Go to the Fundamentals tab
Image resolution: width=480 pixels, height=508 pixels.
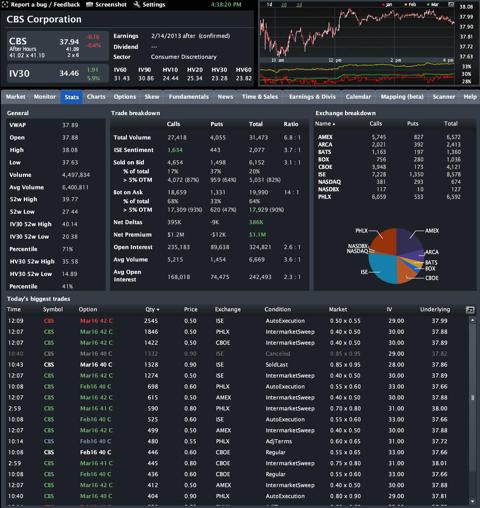pos(188,97)
